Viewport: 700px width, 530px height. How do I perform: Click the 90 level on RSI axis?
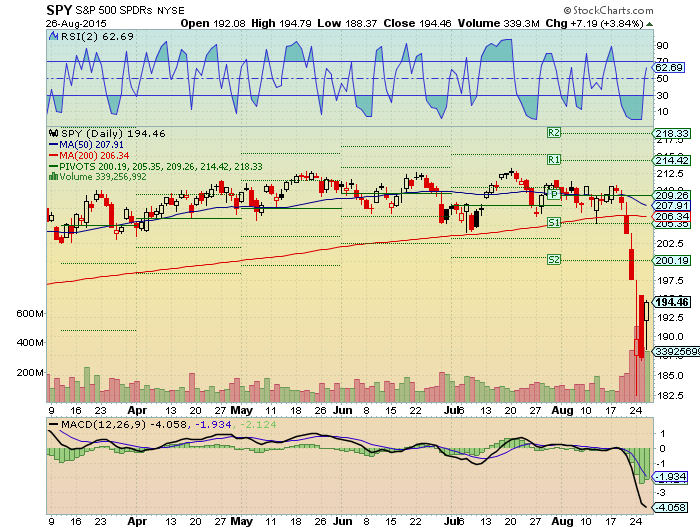point(663,46)
